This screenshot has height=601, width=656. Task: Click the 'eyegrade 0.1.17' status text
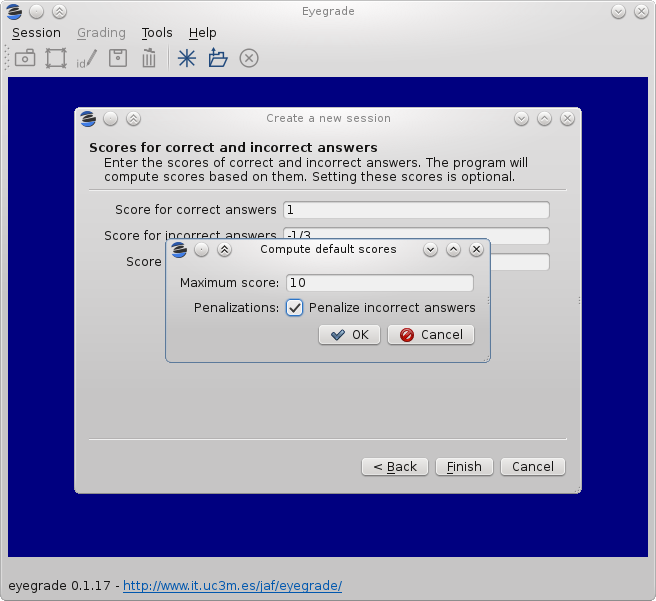click(x=59, y=586)
